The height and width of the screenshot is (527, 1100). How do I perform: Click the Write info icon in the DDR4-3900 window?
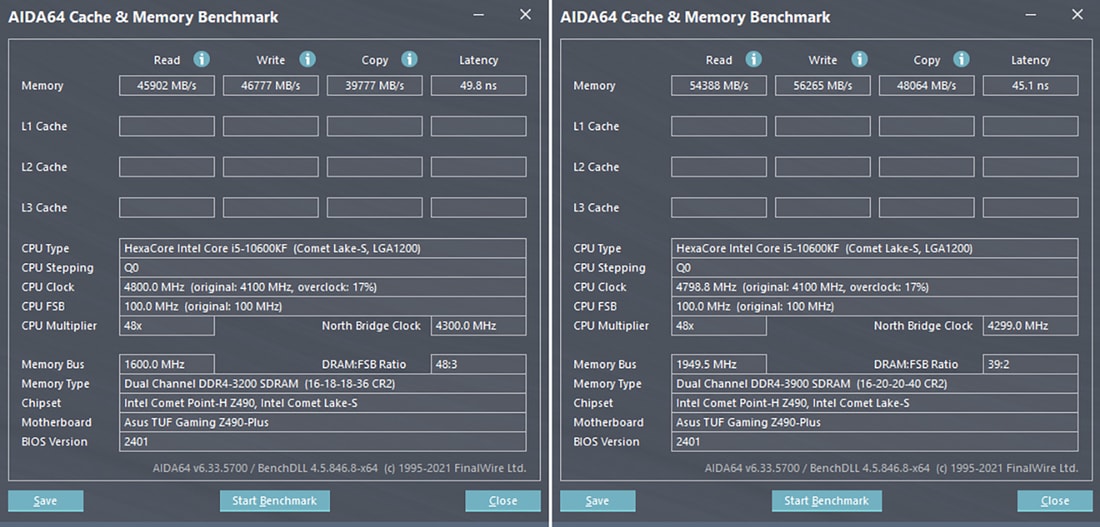pyautogui.click(x=859, y=60)
